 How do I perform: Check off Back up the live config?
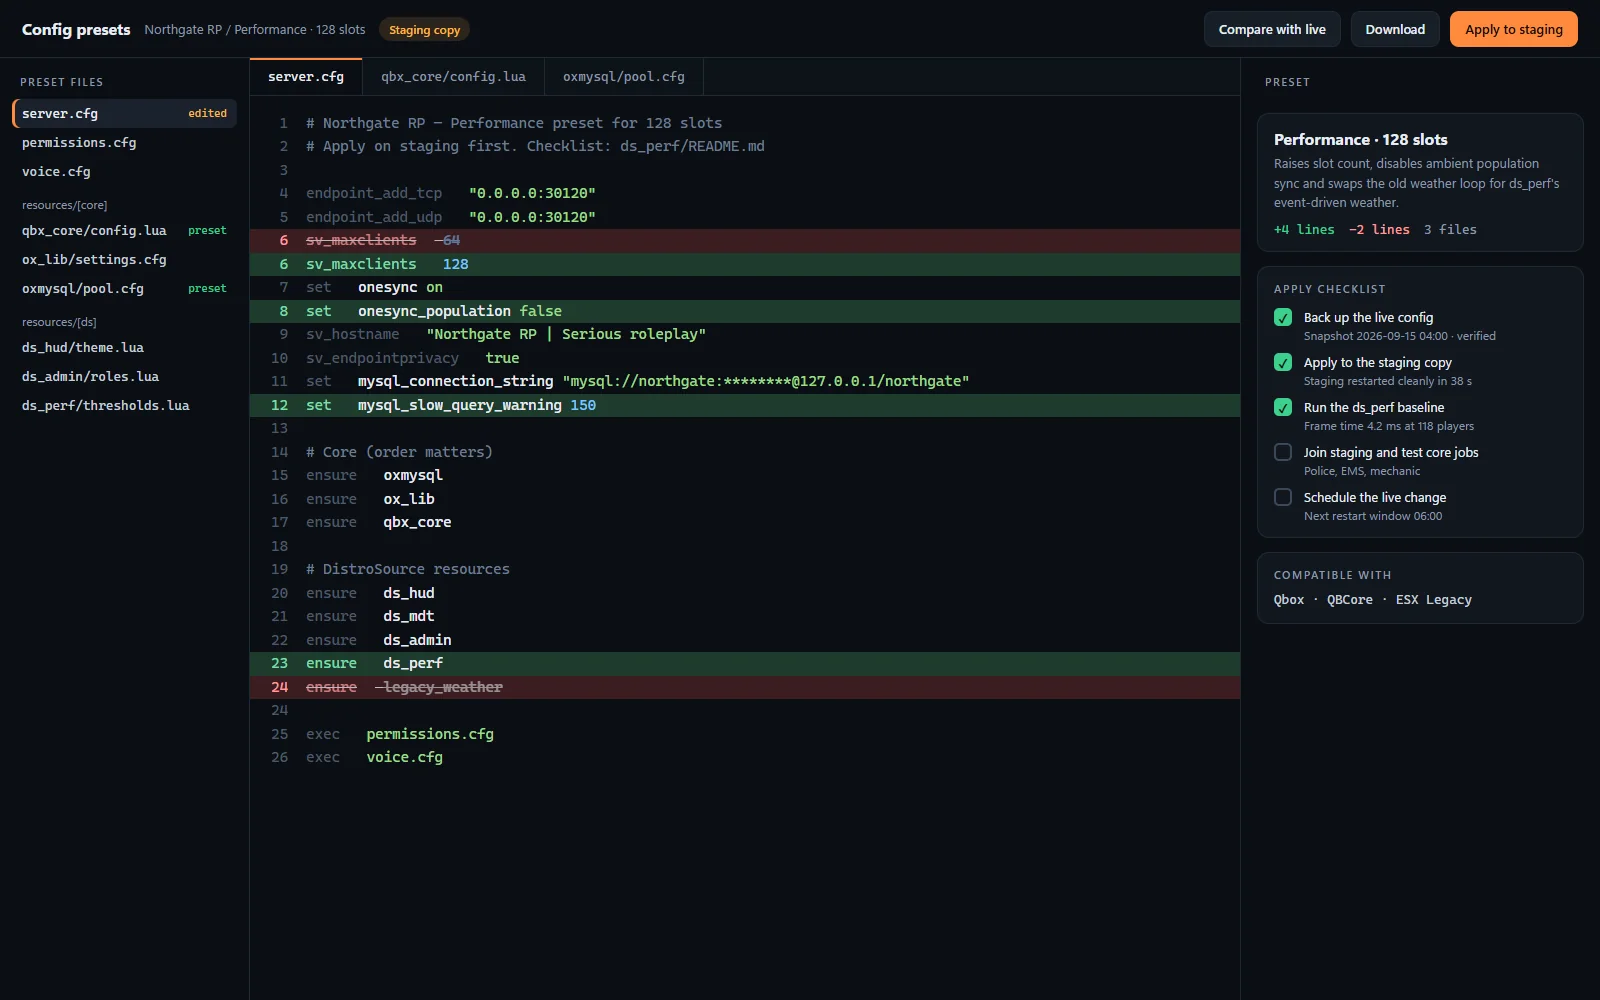pos(1283,317)
